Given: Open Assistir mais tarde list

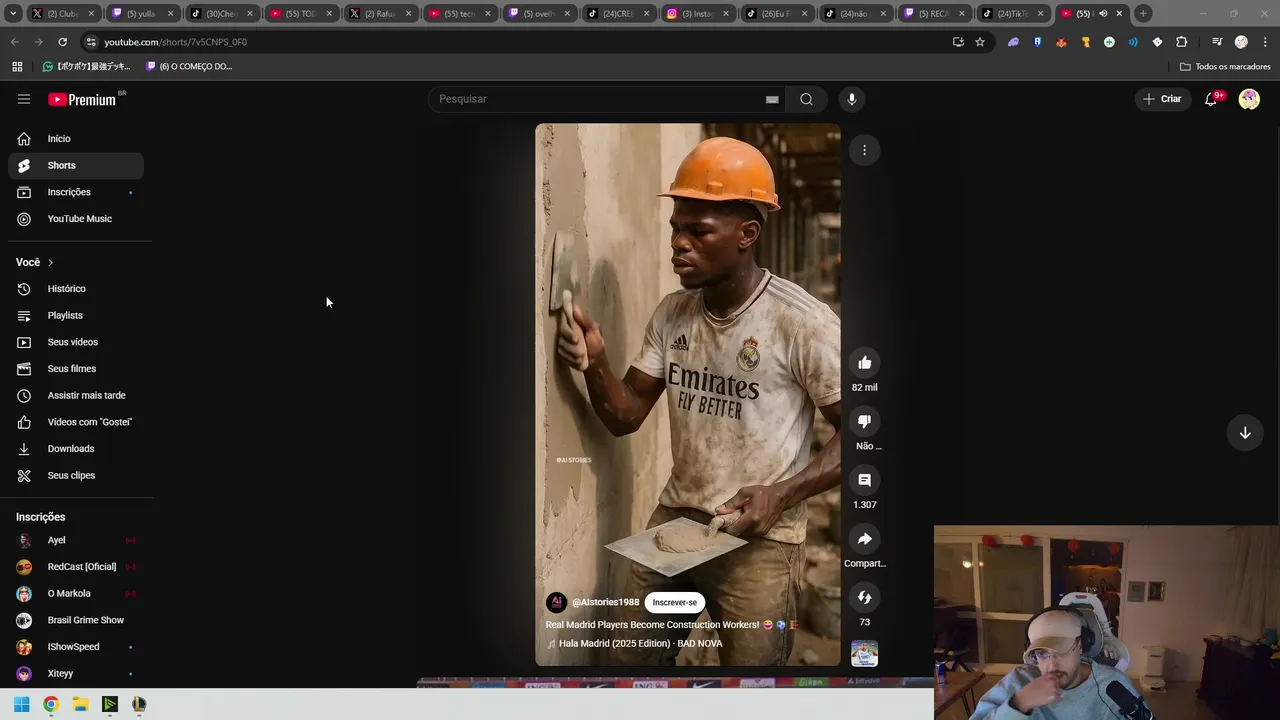Looking at the screenshot, I should (x=76, y=395).
